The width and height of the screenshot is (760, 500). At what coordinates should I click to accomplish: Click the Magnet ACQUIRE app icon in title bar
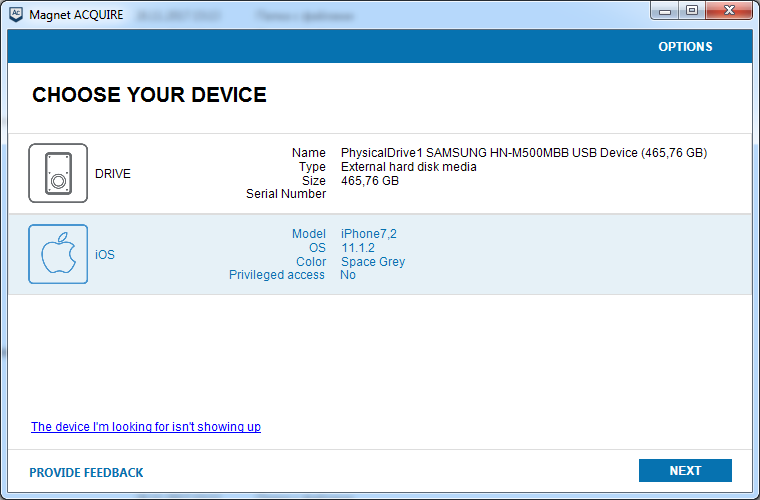(x=16, y=14)
